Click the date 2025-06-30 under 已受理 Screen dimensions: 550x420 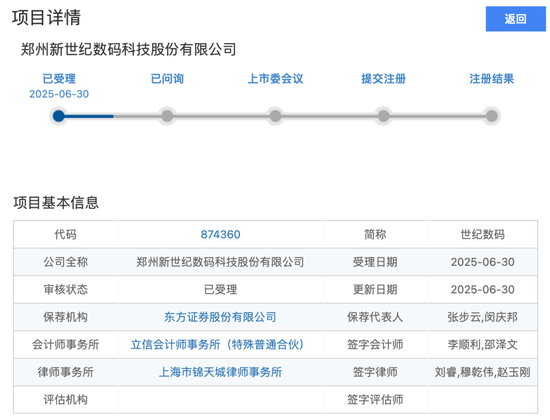[x=59, y=94]
